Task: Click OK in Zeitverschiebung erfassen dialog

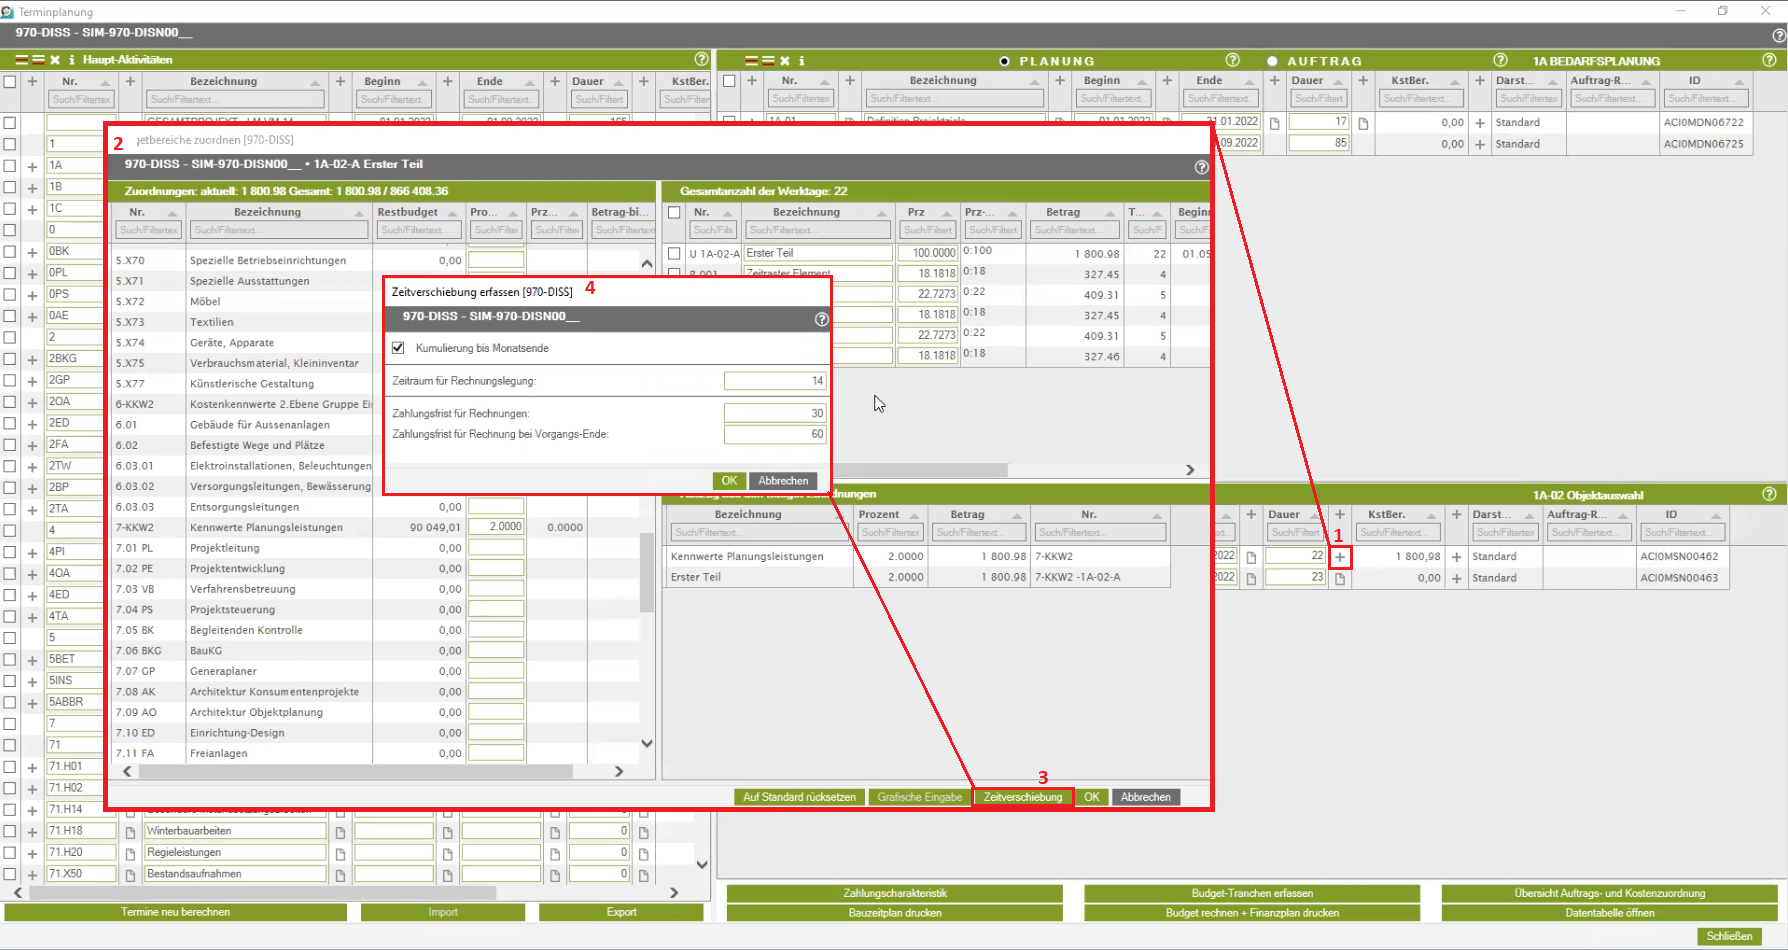Action: point(729,481)
